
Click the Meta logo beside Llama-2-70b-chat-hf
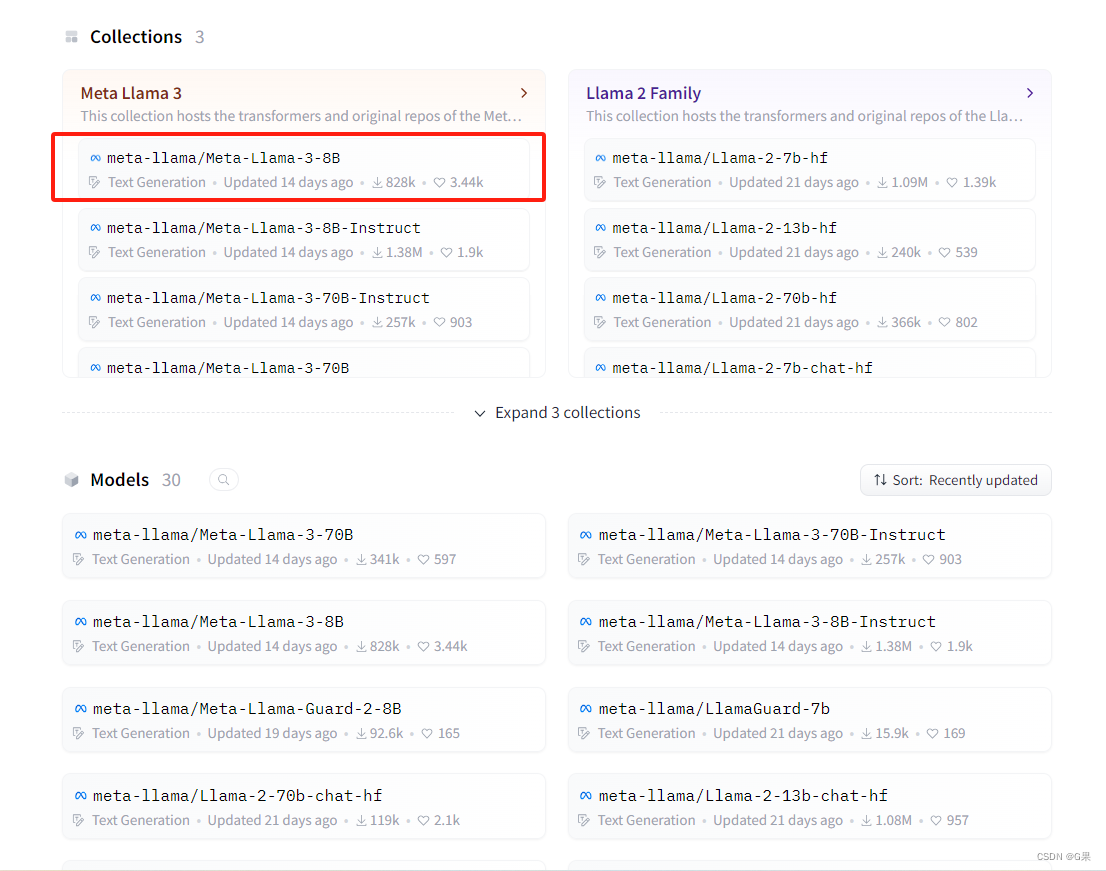click(80, 796)
